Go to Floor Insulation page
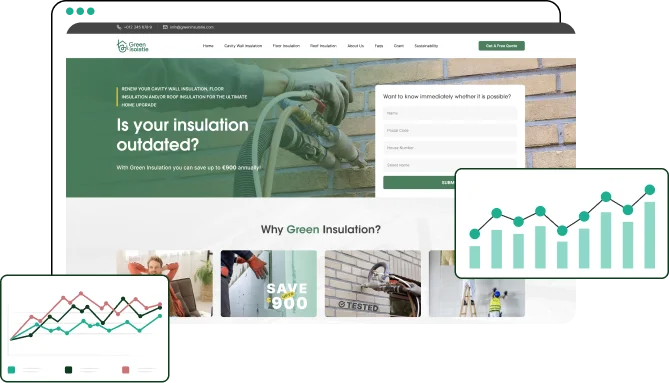The height and width of the screenshot is (383, 669). click(x=286, y=46)
